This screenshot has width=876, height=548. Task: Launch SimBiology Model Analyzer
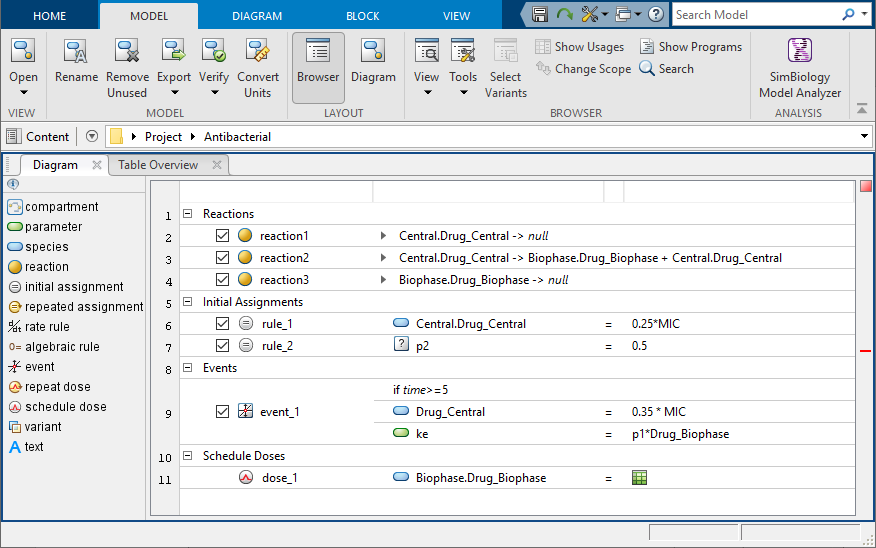(799, 68)
